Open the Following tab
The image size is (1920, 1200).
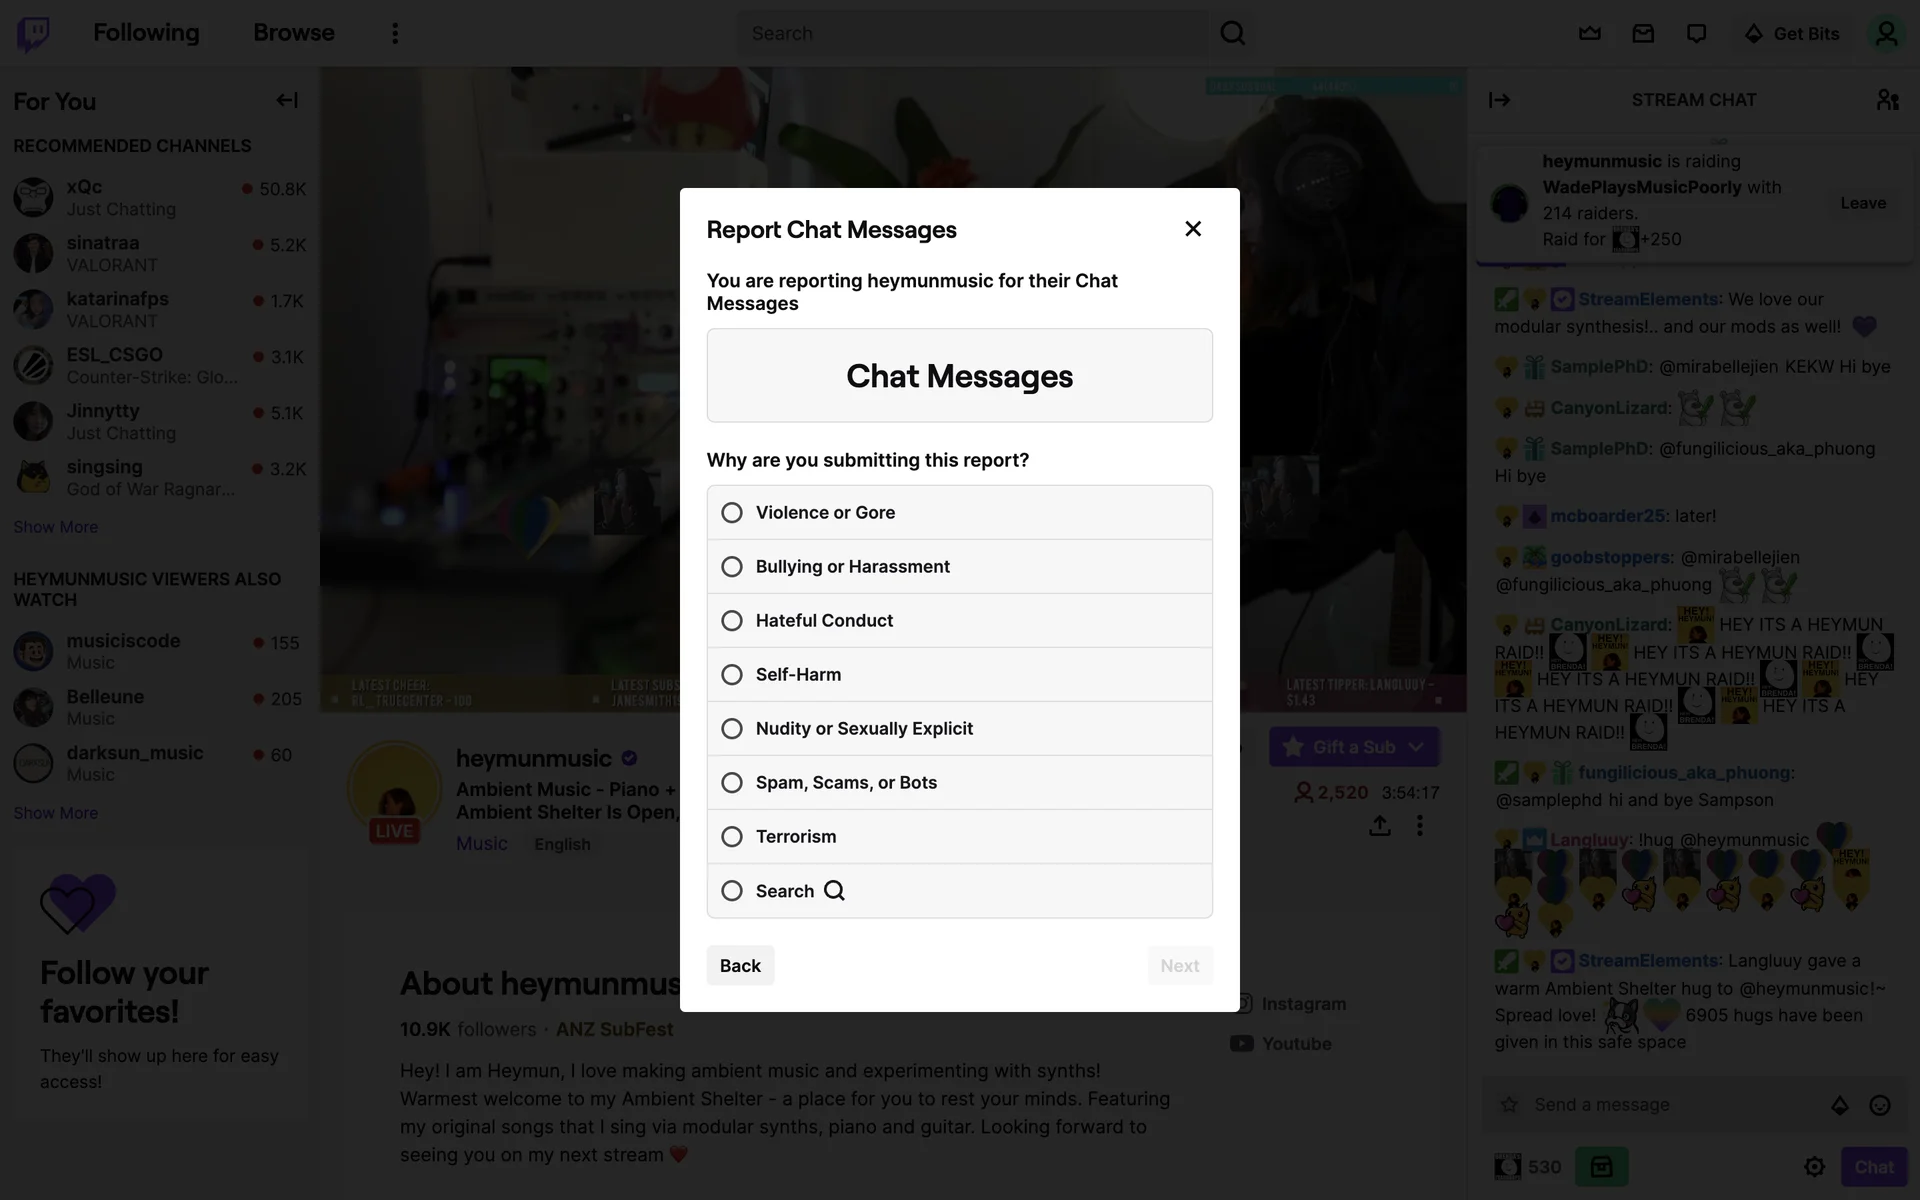point(146,33)
